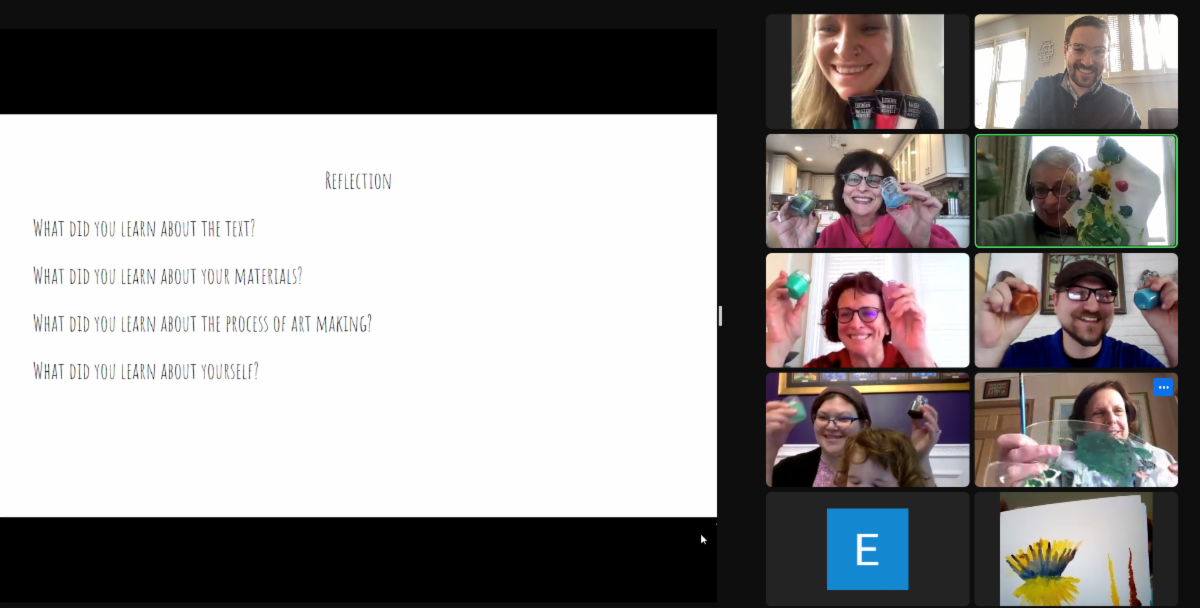Click the Reflection slide title

[x=358, y=181]
